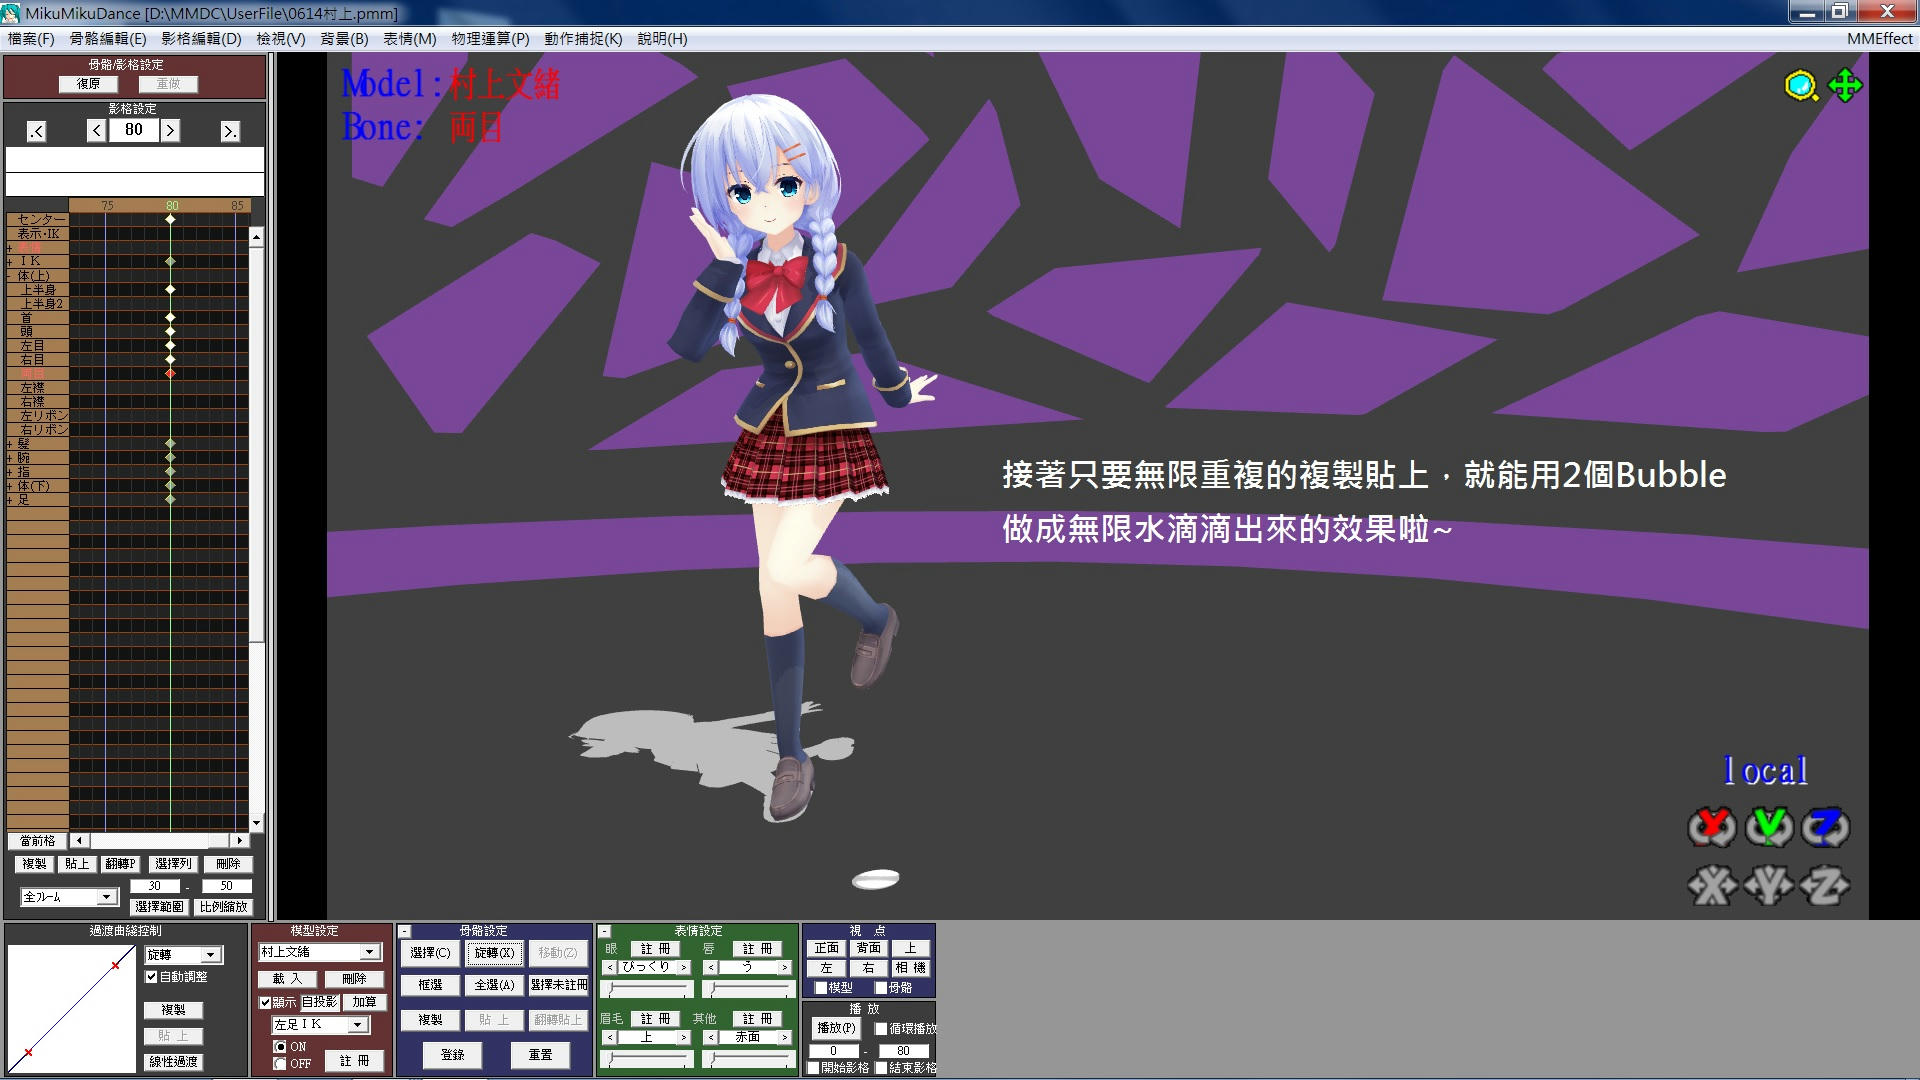This screenshot has height=1080, width=1920.
Task: Adjust the eyebrow morph slider
Action: tap(647, 1059)
